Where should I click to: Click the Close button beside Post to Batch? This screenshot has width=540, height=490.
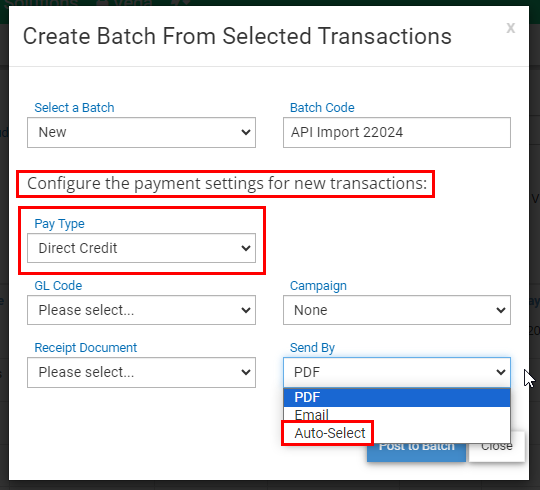pos(497,452)
